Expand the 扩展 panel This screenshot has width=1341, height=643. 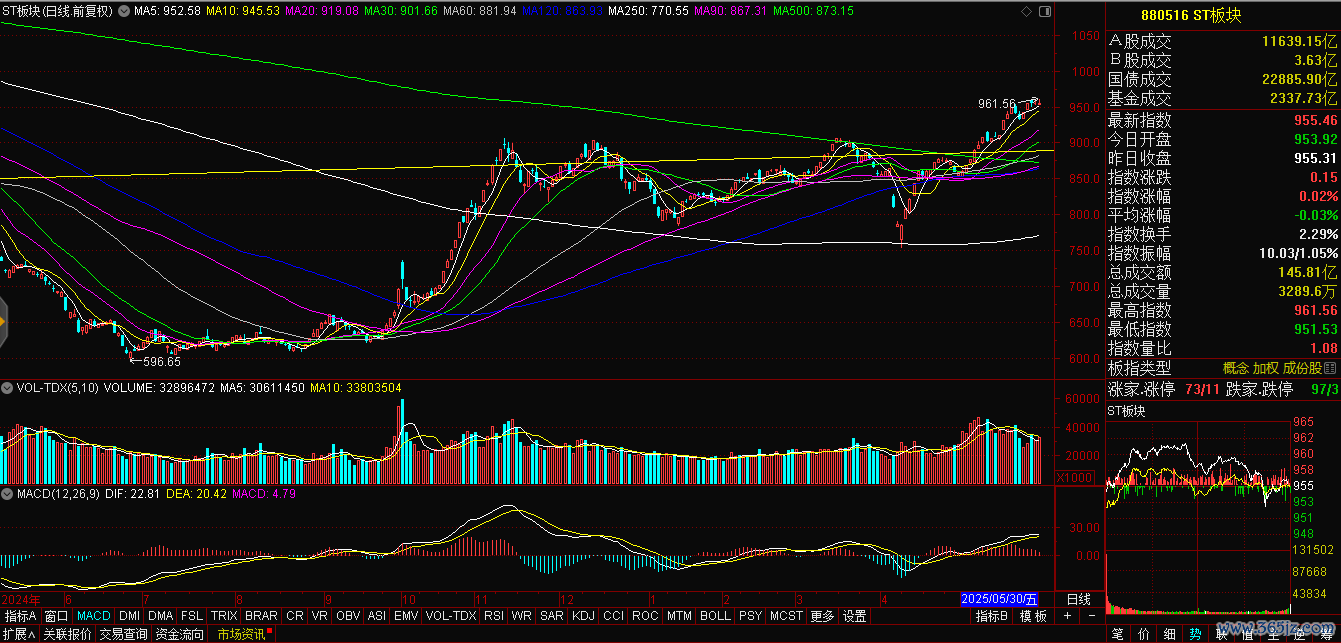coord(18,634)
